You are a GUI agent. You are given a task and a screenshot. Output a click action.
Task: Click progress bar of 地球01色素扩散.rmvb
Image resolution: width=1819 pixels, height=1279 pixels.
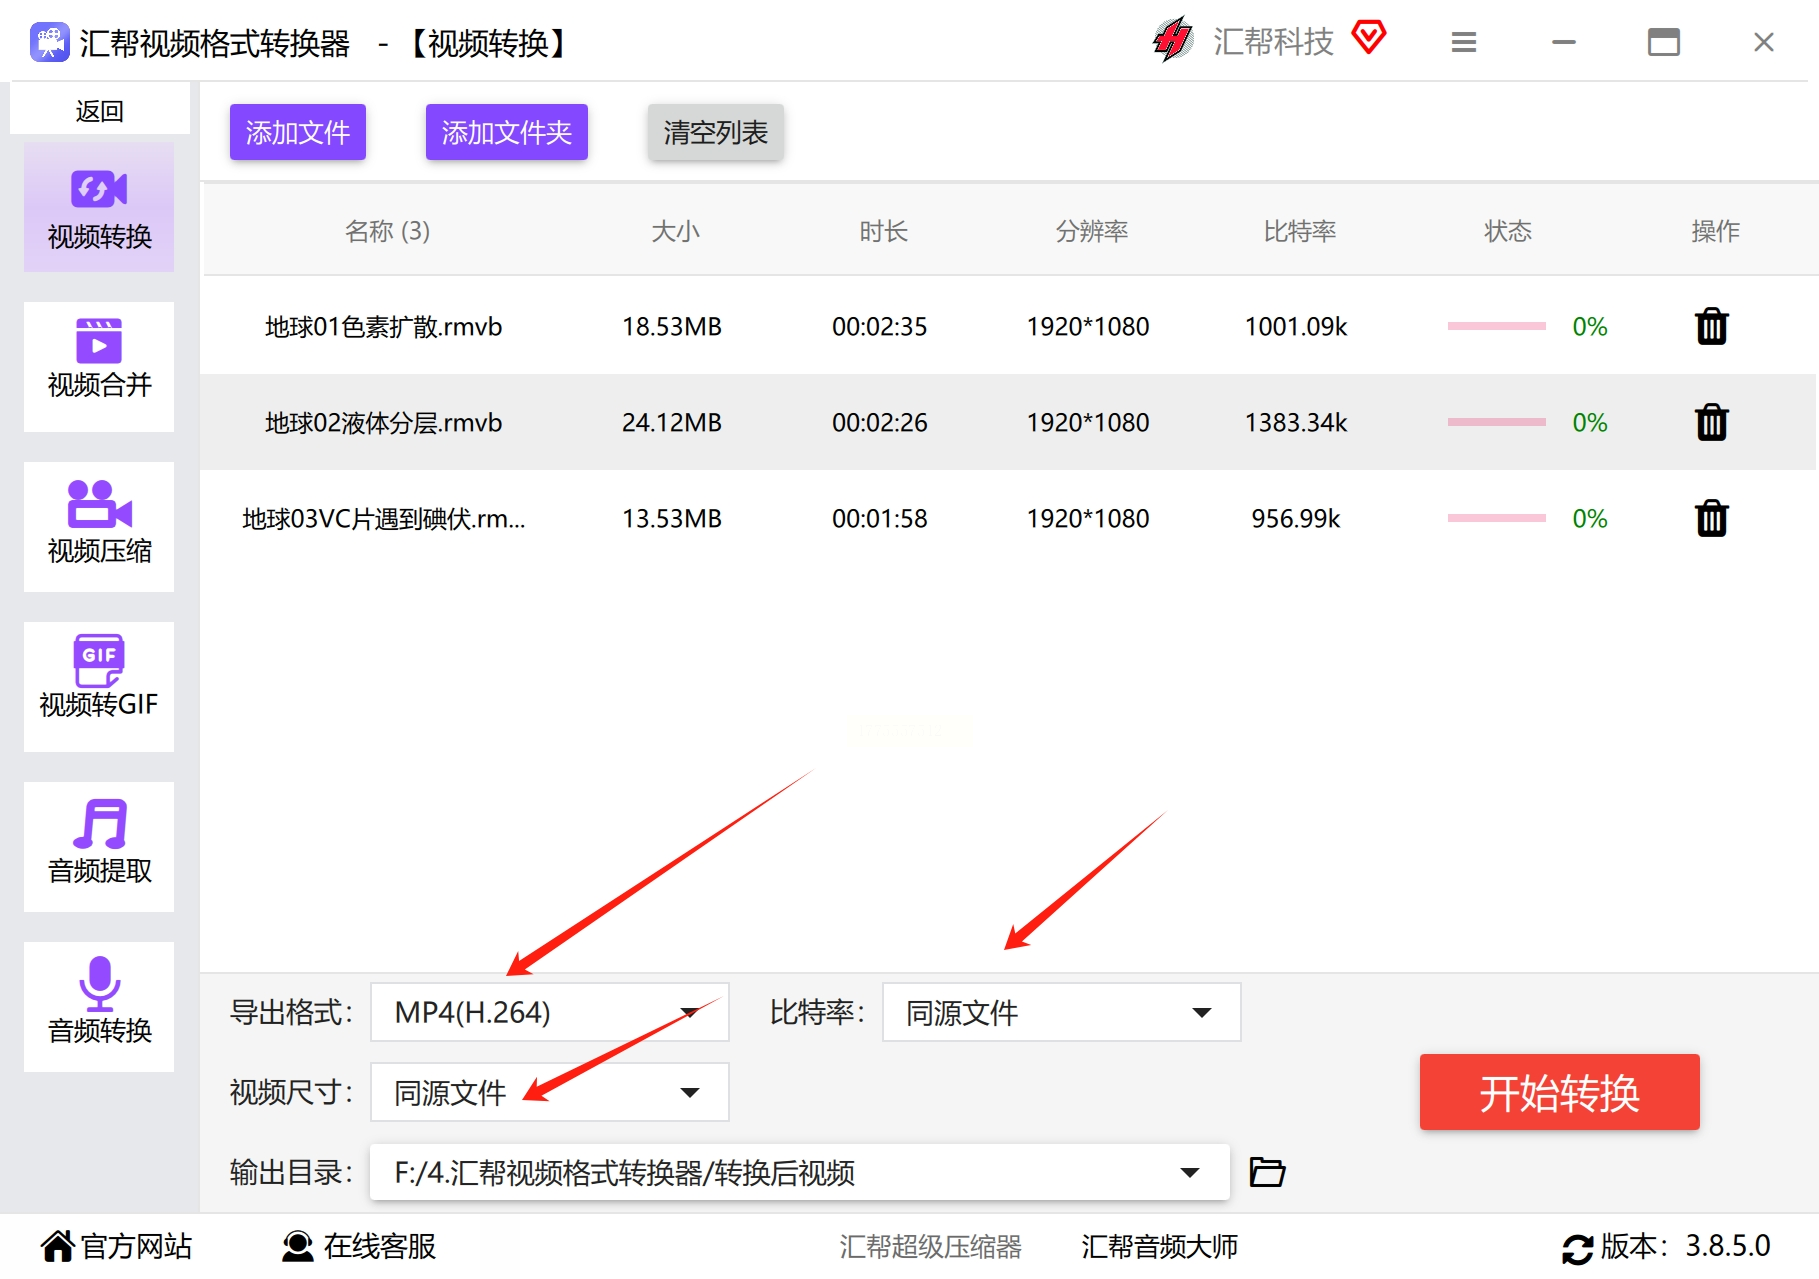coord(1496,327)
